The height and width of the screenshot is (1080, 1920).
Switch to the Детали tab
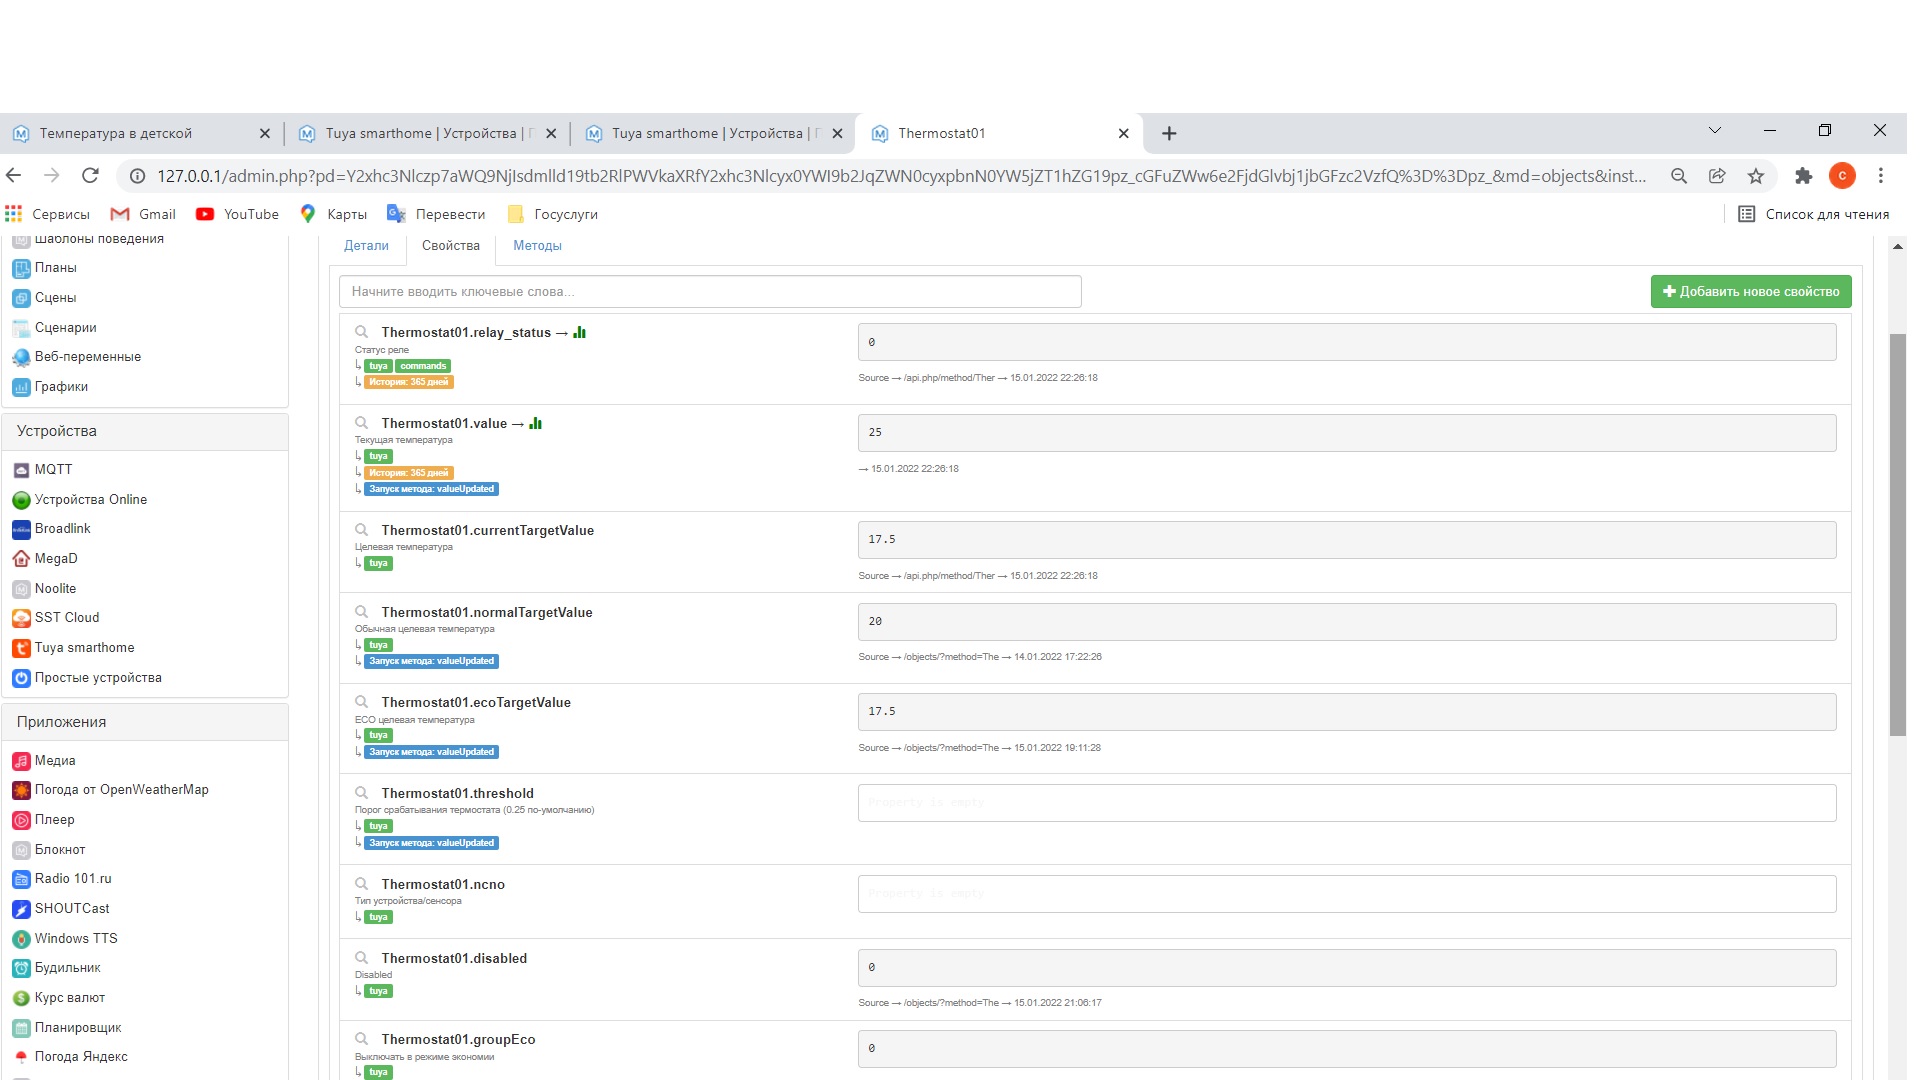pos(366,246)
